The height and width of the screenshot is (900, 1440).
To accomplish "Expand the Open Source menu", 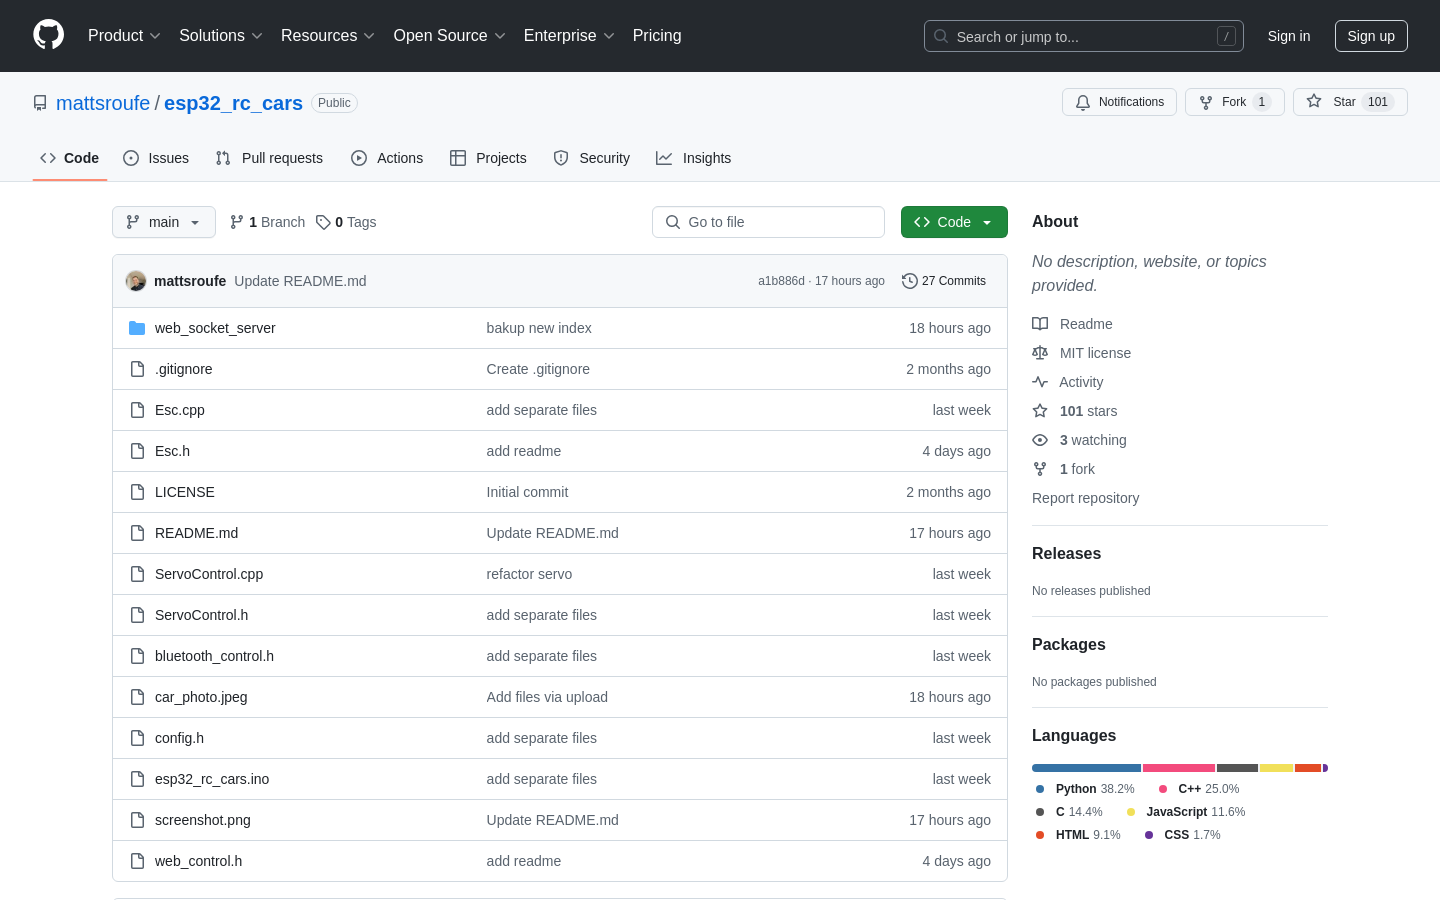I will [450, 36].
